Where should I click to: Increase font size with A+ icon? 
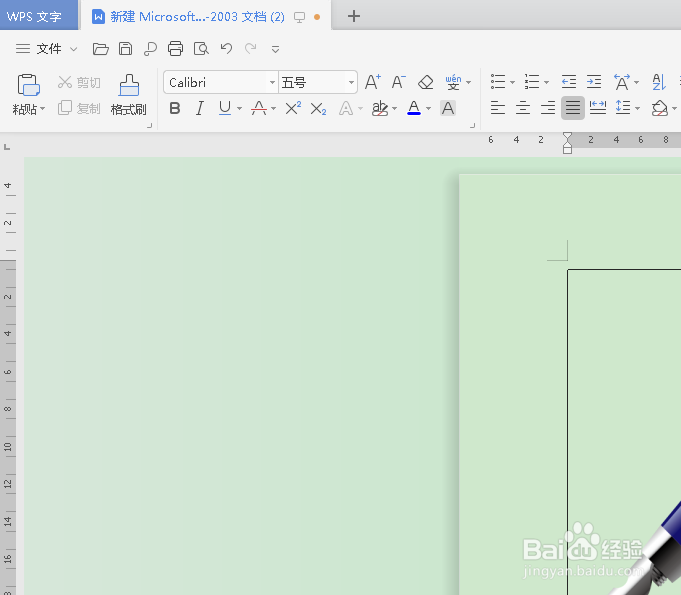pyautogui.click(x=373, y=82)
